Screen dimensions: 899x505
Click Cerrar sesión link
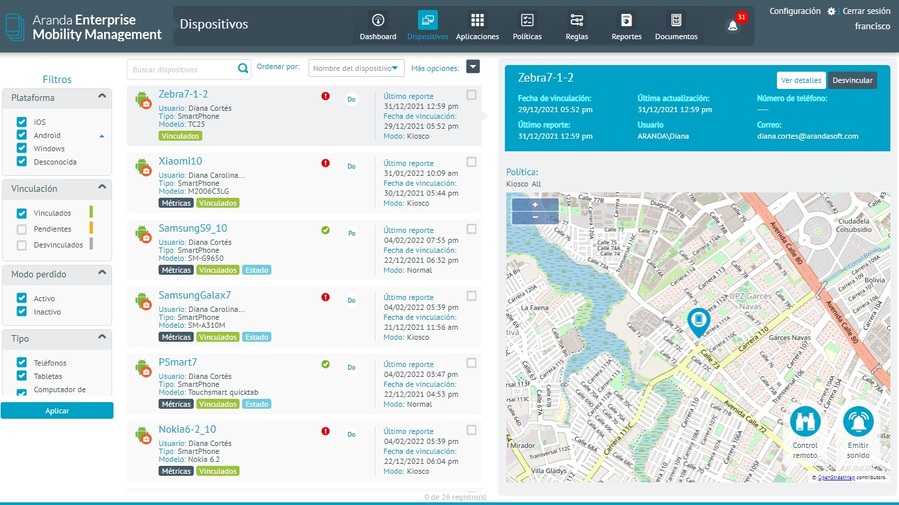[x=866, y=11]
